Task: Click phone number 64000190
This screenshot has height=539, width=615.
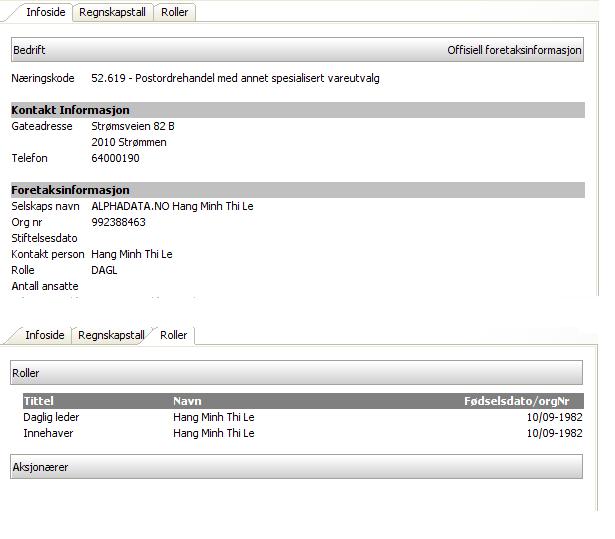Action: pos(115,158)
